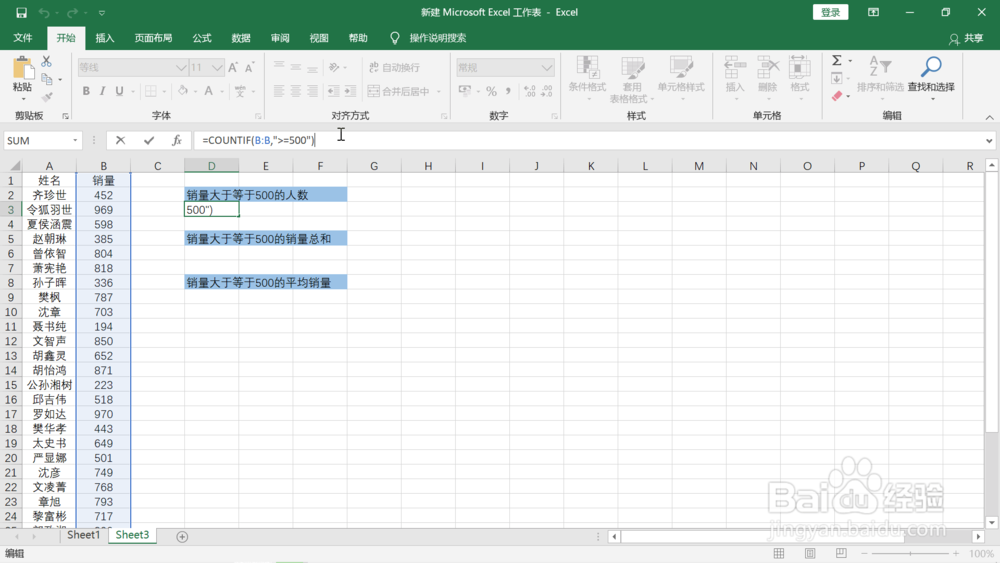
Task: Click the Cut scissors icon
Action: click(x=47, y=62)
